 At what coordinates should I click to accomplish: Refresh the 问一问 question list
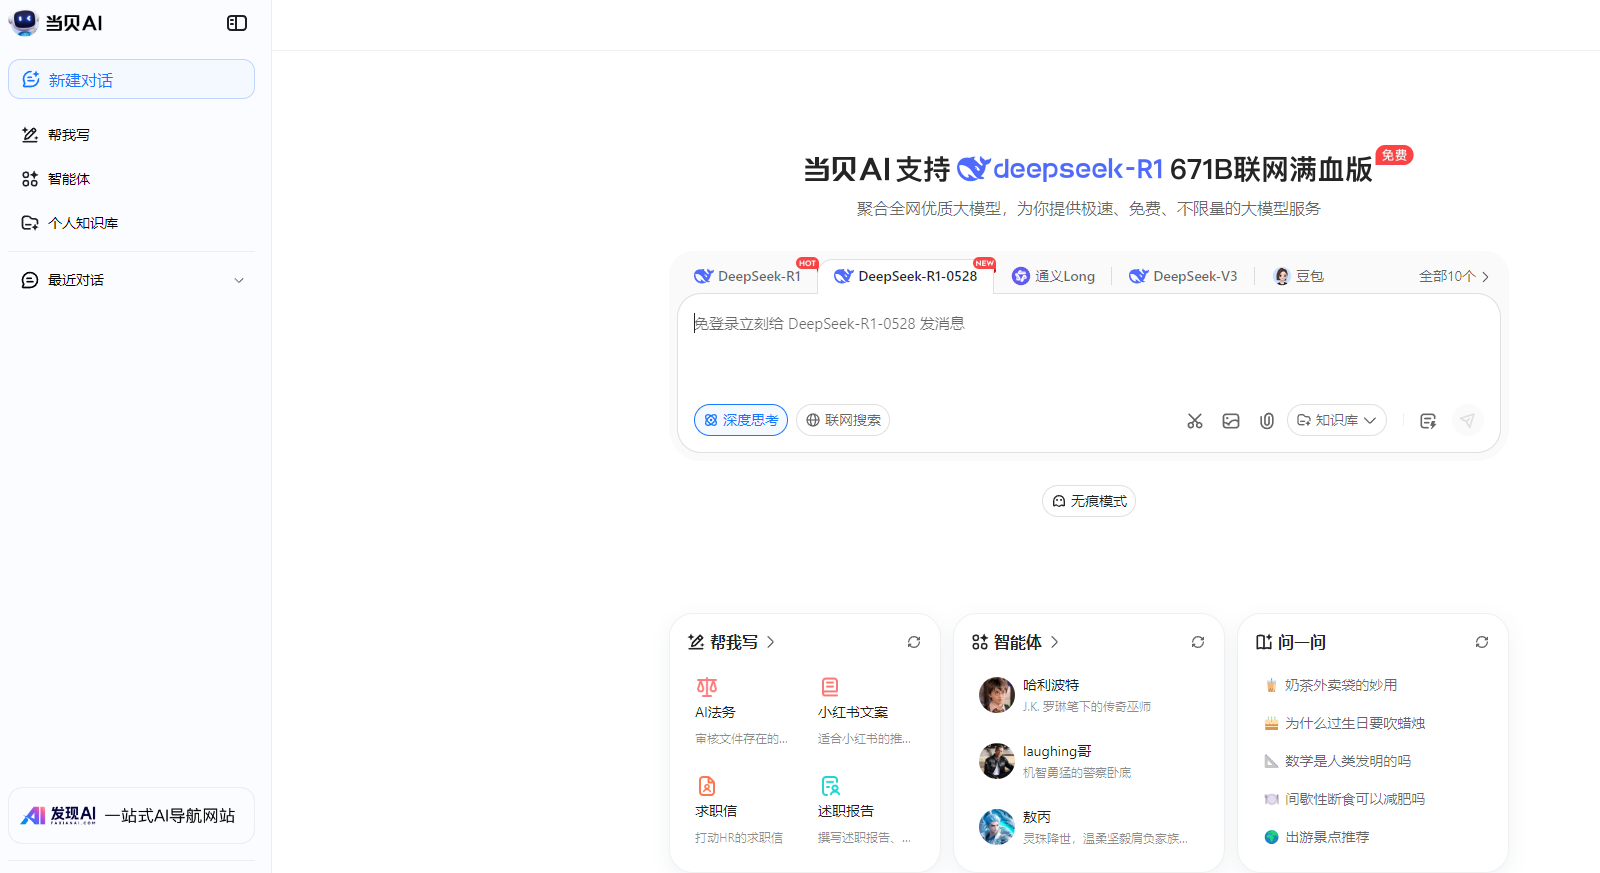click(x=1482, y=642)
